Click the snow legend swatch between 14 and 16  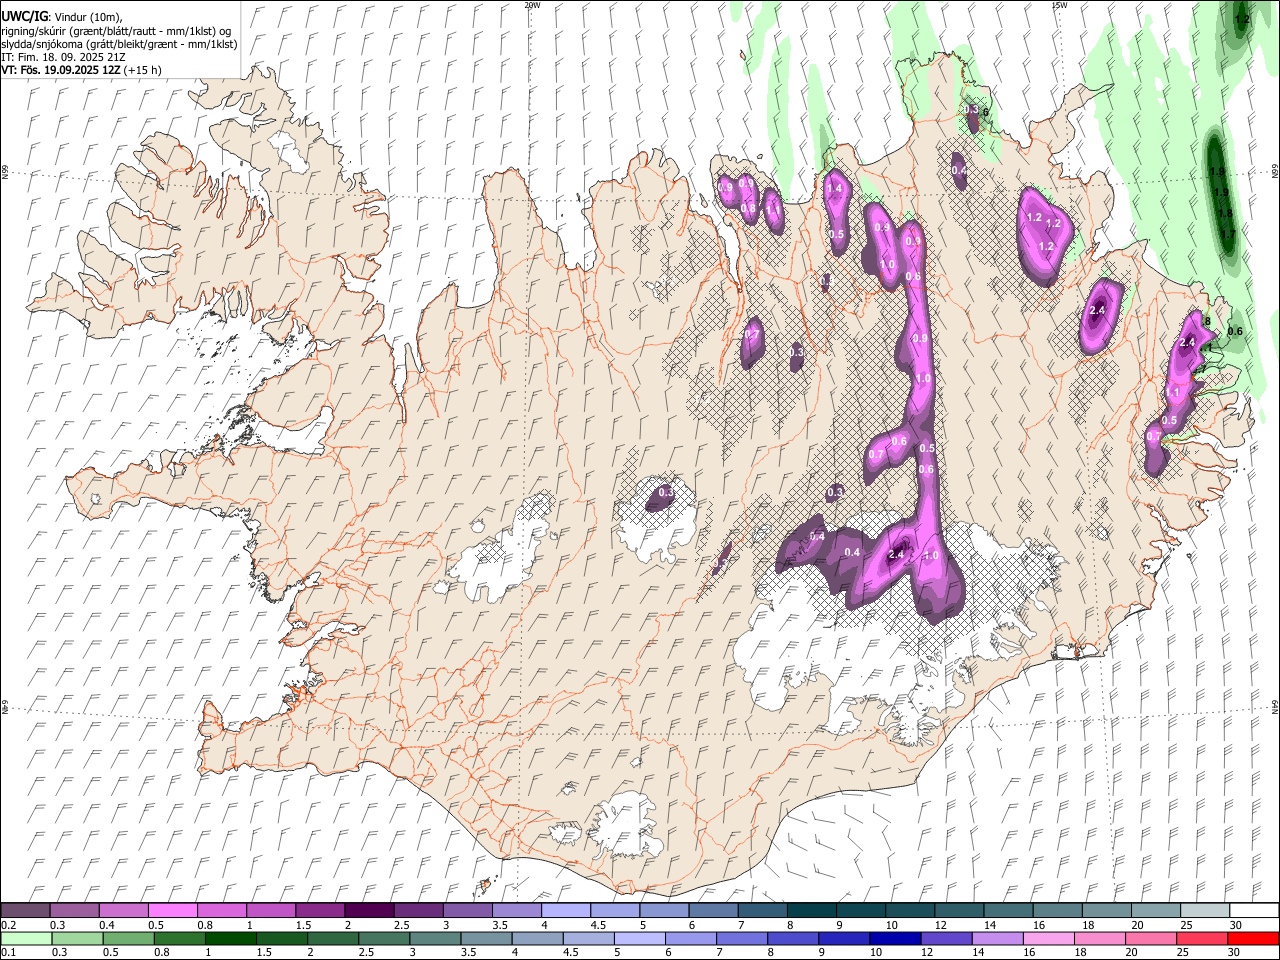point(1009,911)
